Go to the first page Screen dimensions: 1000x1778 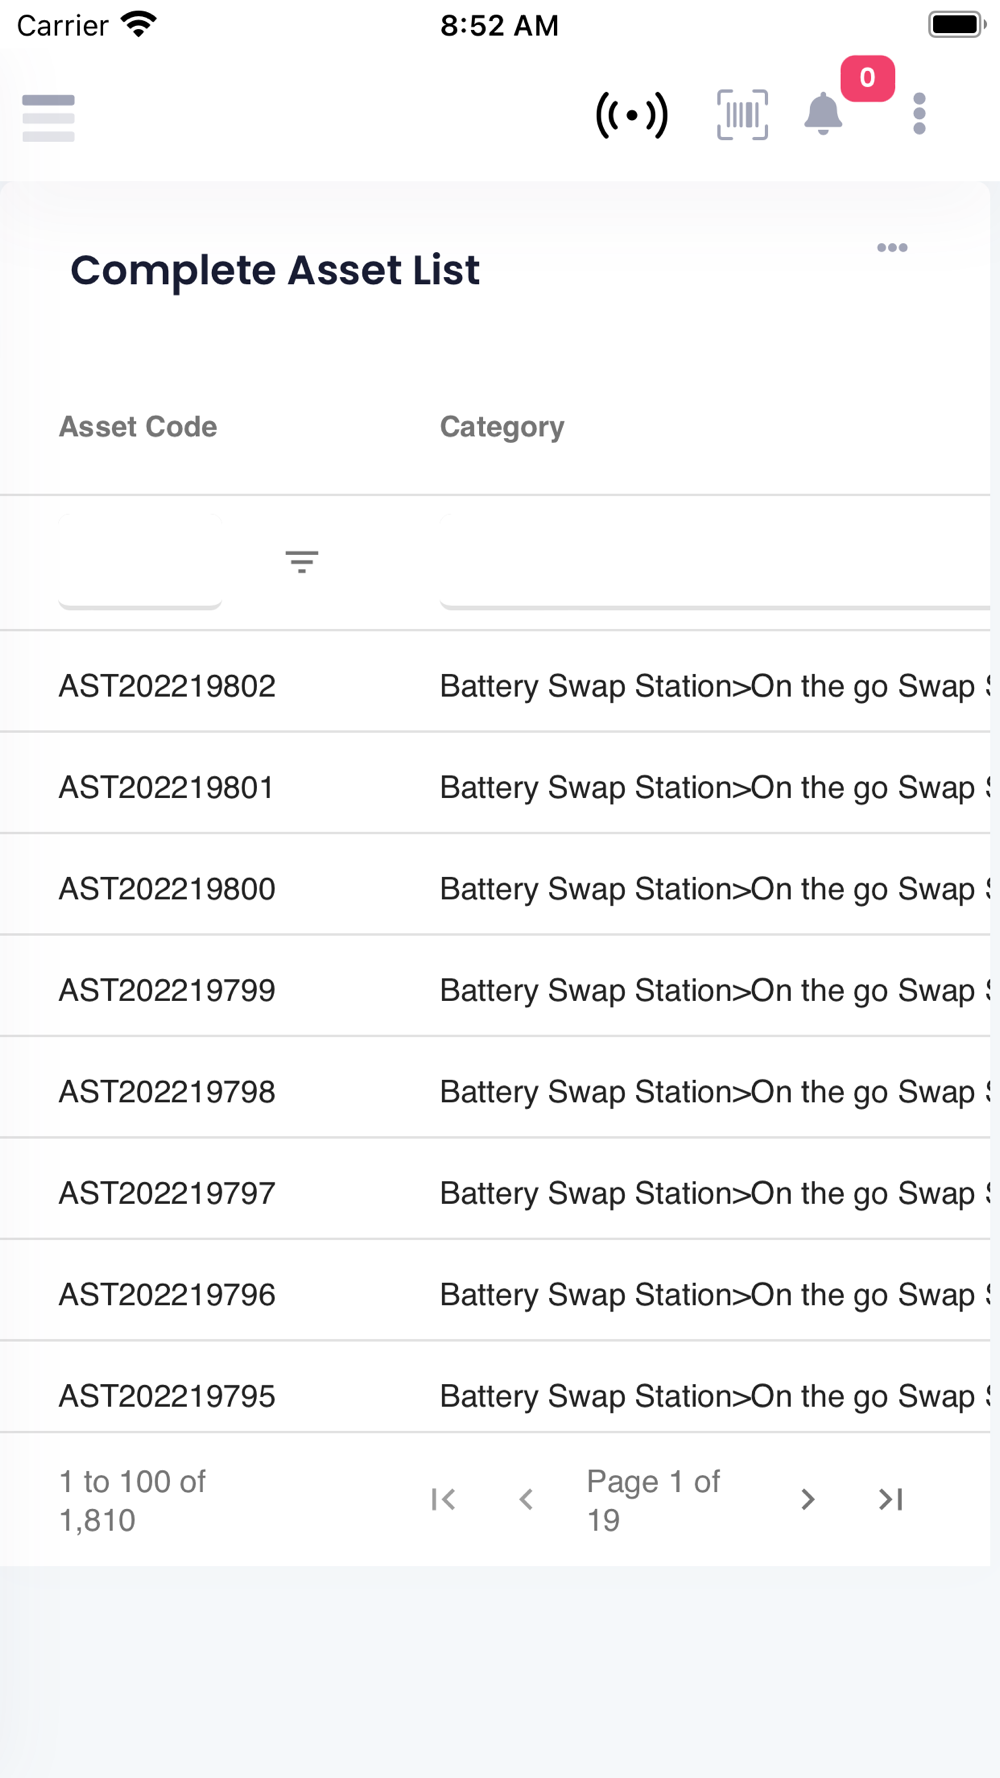(443, 1499)
